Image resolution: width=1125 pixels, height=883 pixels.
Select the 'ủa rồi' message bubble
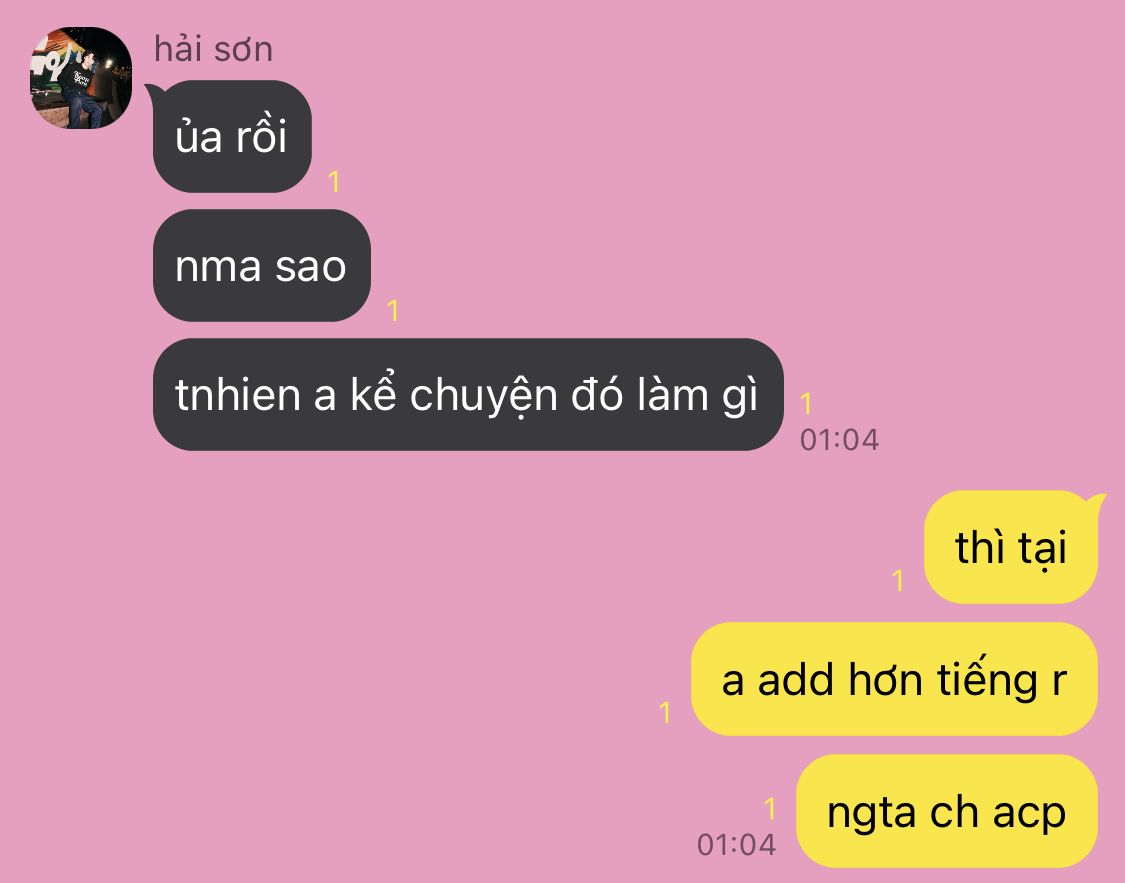232,136
